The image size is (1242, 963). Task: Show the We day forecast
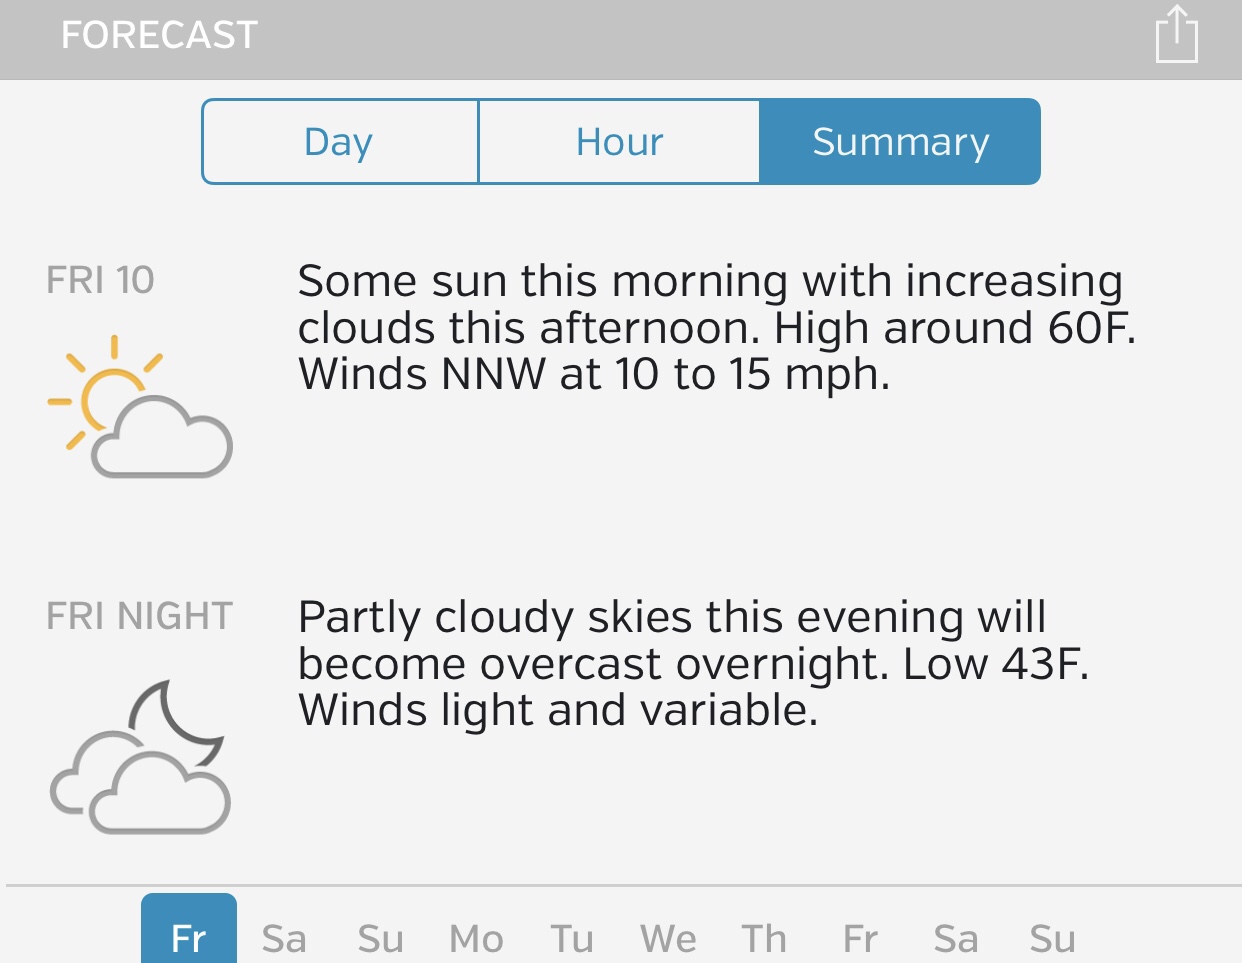pyautogui.click(x=668, y=939)
